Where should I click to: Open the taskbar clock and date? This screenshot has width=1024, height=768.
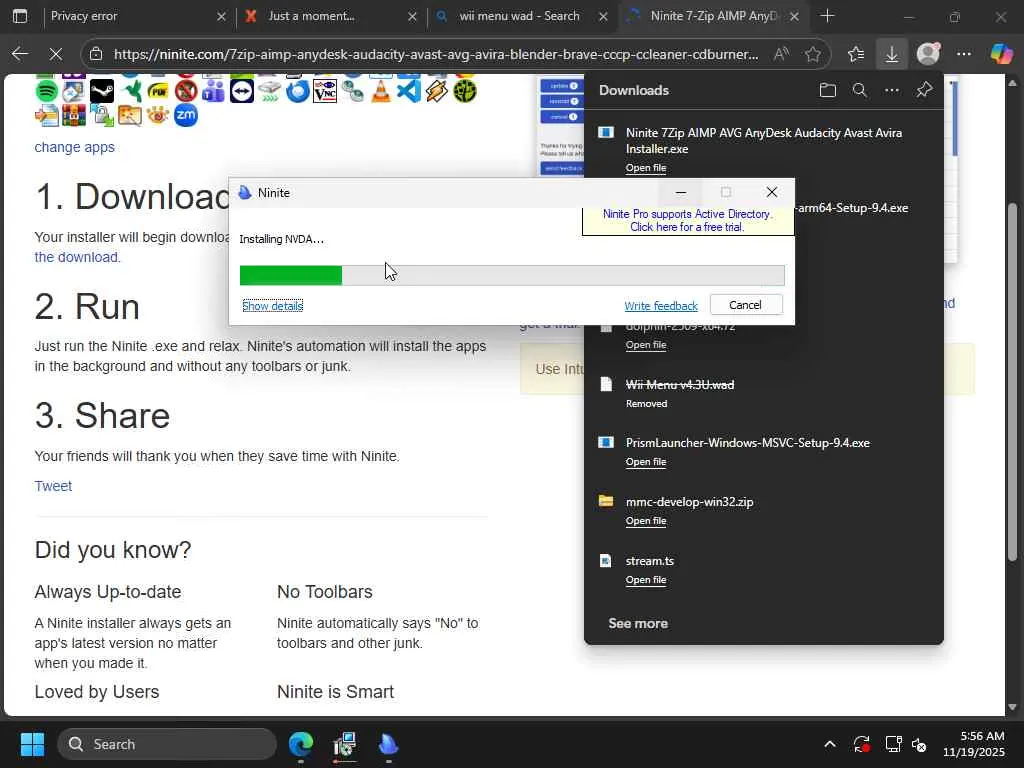[974, 744]
